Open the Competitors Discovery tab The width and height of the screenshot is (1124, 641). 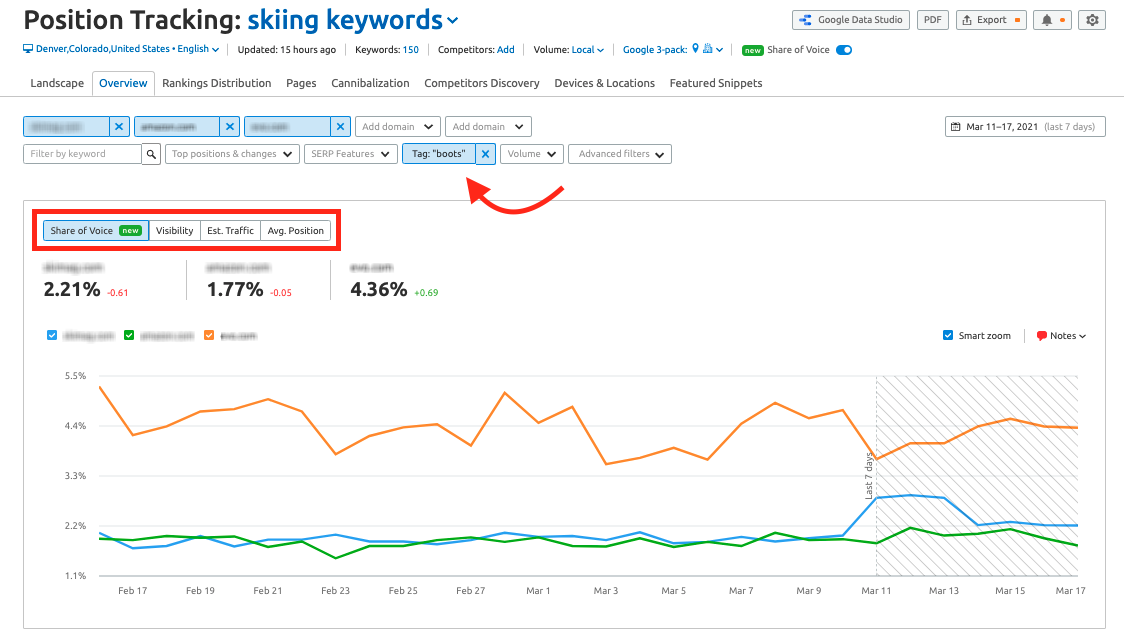481,83
